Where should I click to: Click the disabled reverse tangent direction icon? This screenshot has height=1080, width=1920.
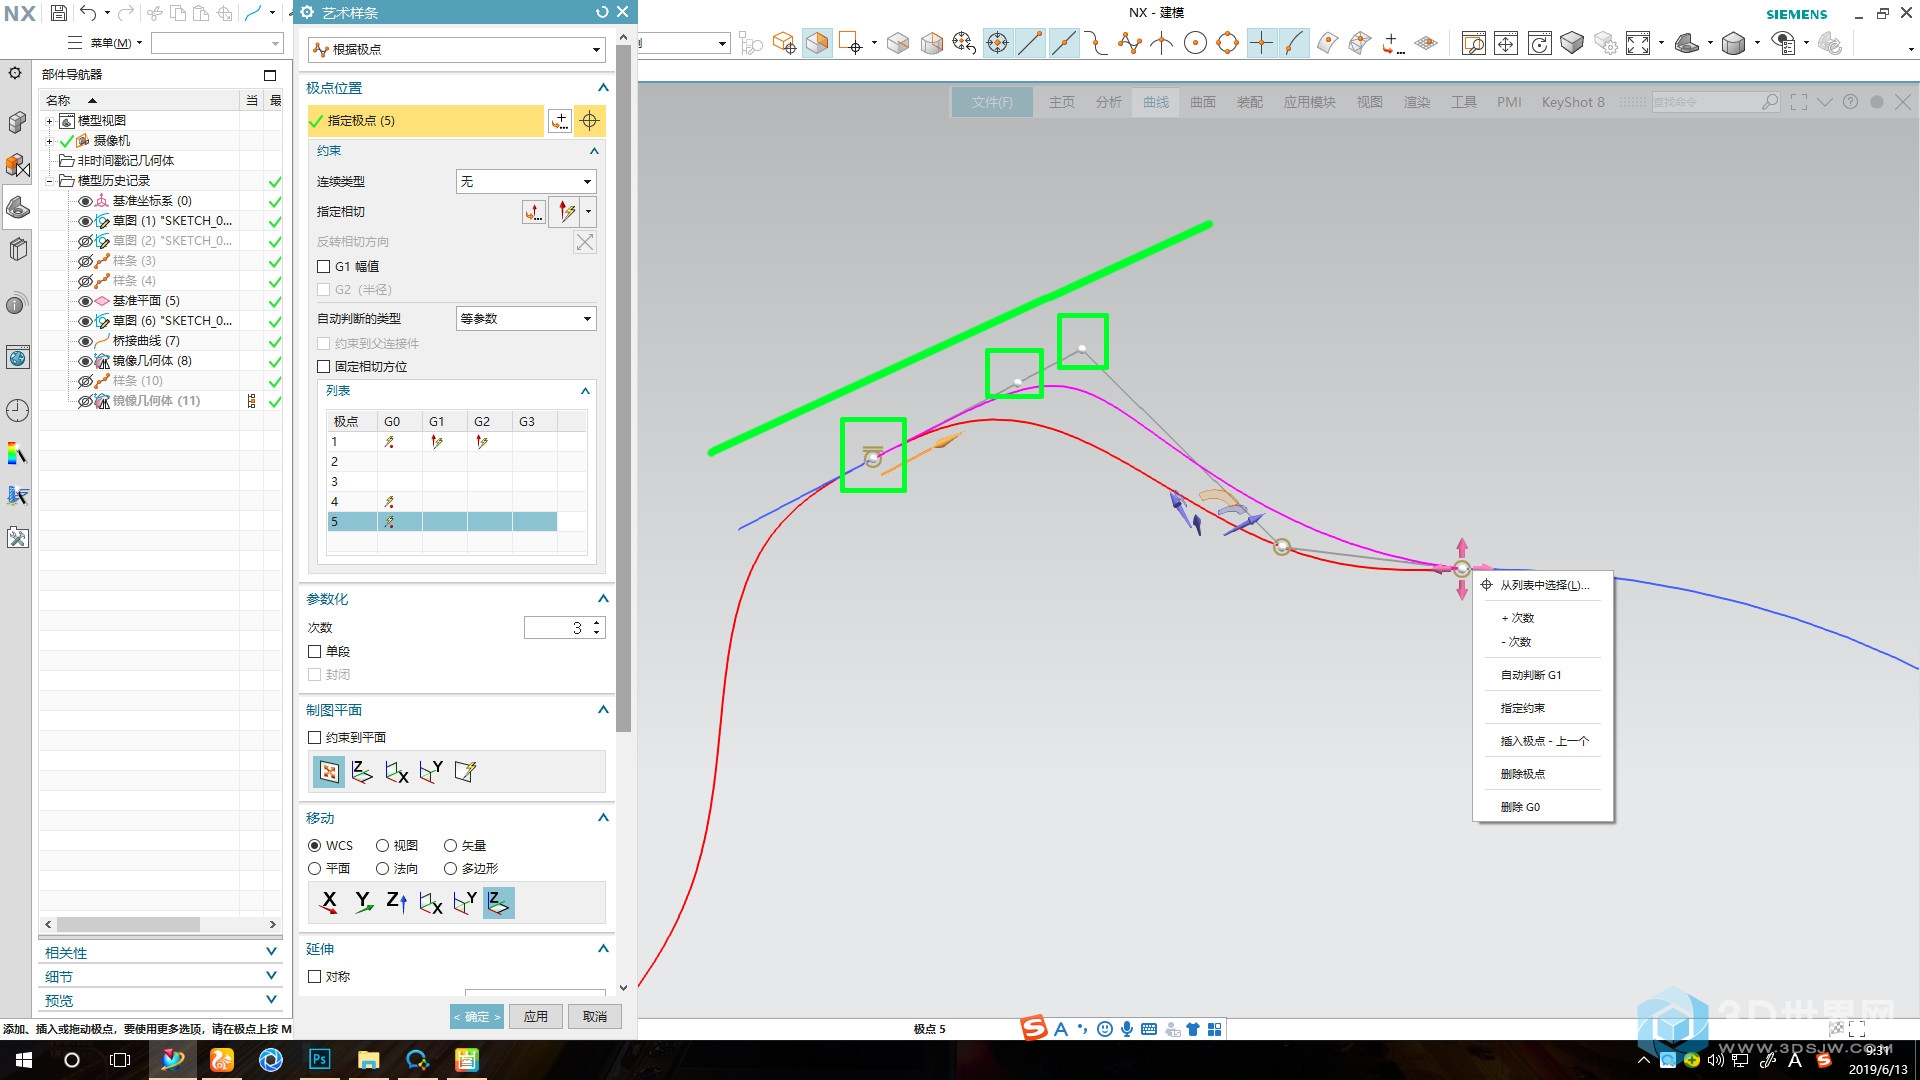click(x=585, y=242)
